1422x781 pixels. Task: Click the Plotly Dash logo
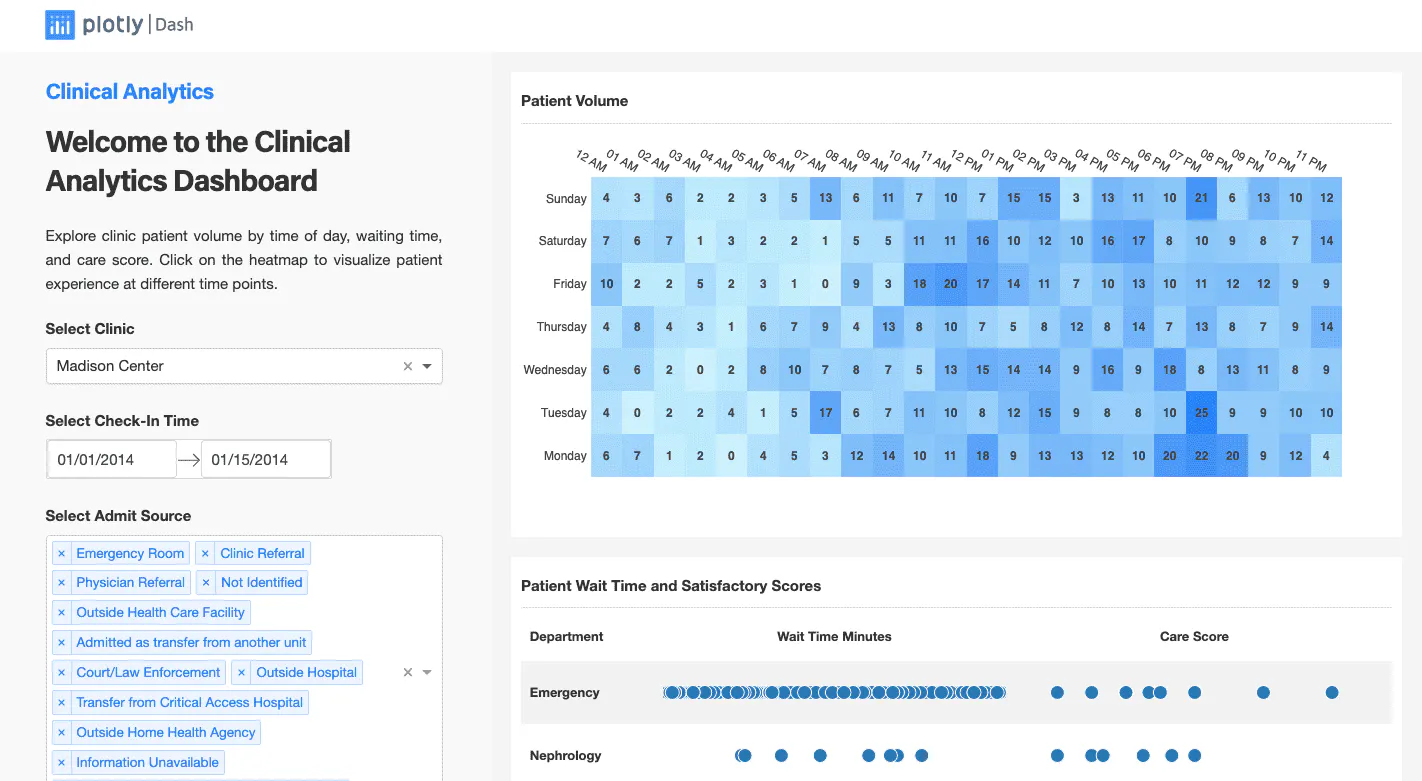[119, 25]
